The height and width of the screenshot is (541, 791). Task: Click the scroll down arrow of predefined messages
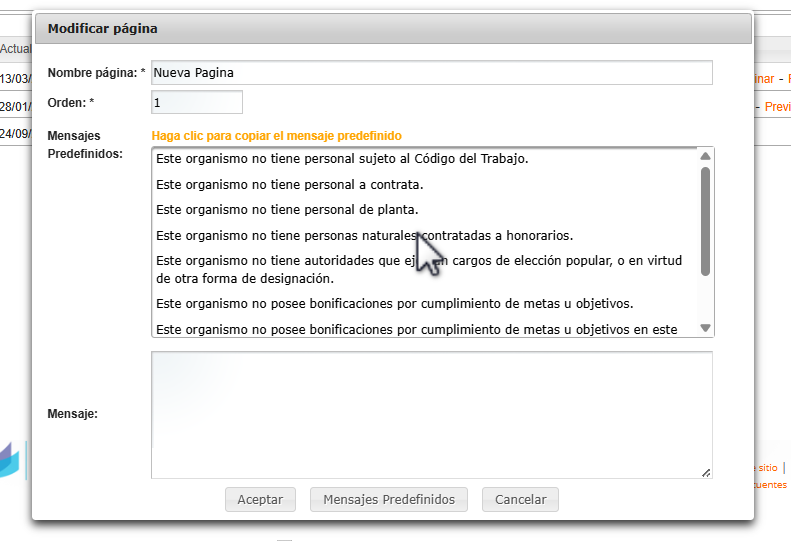[705, 328]
